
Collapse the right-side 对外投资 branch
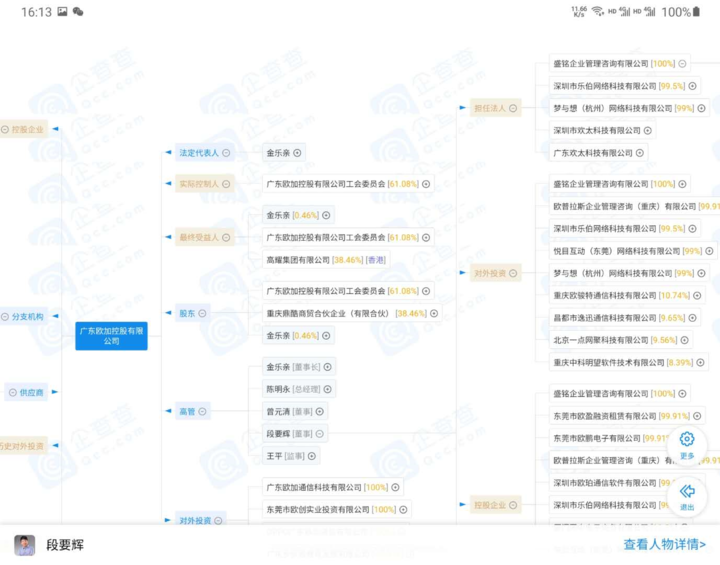tap(513, 273)
